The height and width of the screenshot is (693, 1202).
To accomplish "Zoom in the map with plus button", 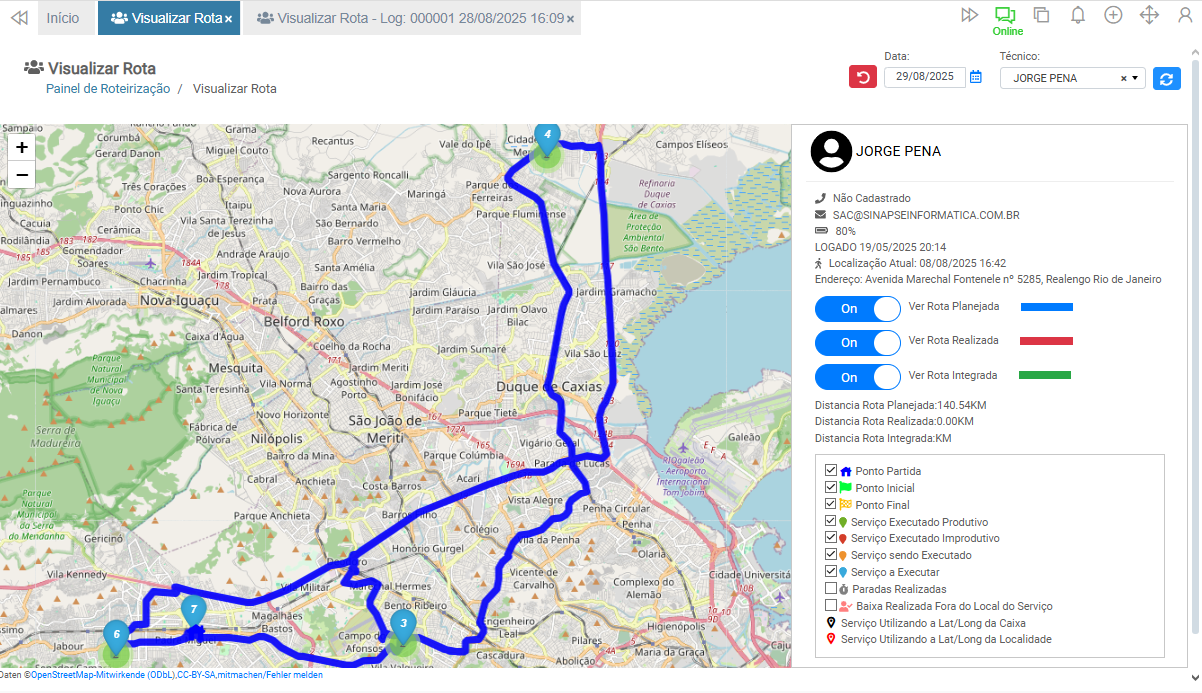I will tap(22, 147).
